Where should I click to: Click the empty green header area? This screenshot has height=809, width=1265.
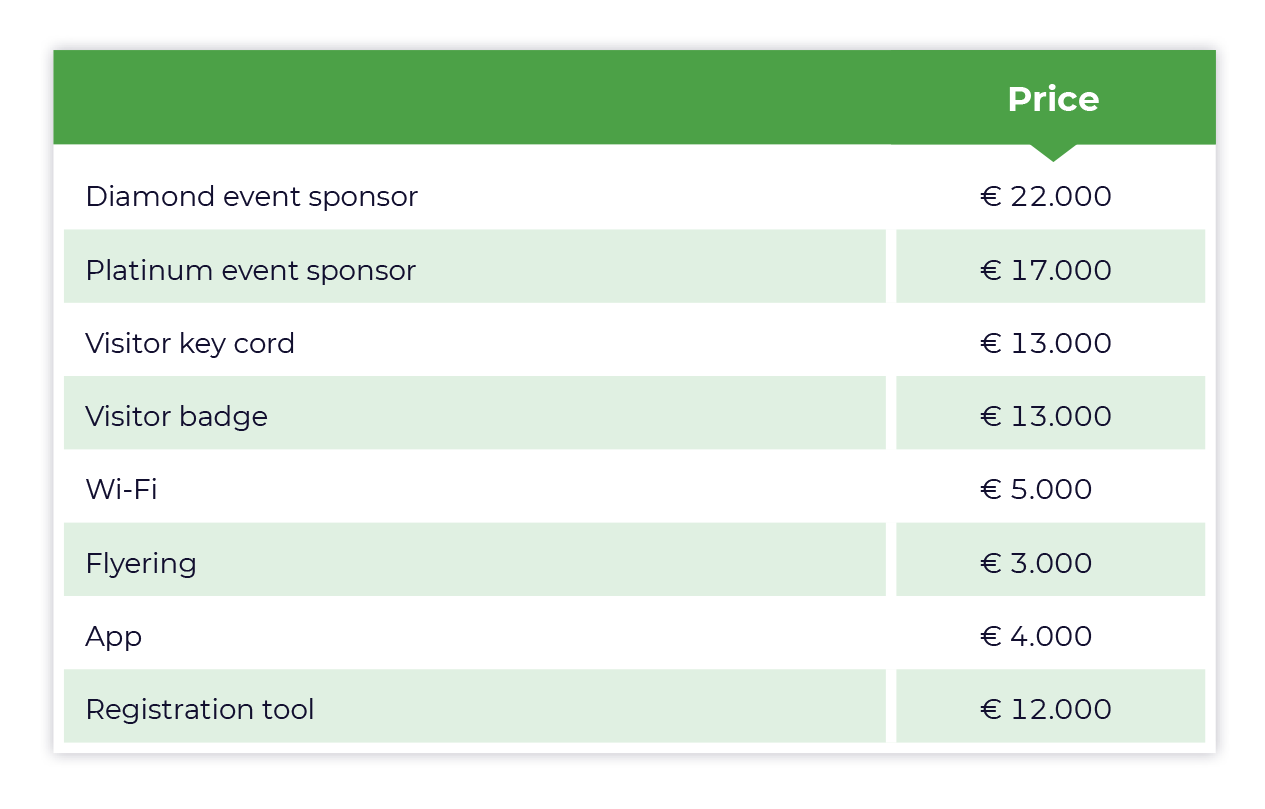click(x=471, y=97)
